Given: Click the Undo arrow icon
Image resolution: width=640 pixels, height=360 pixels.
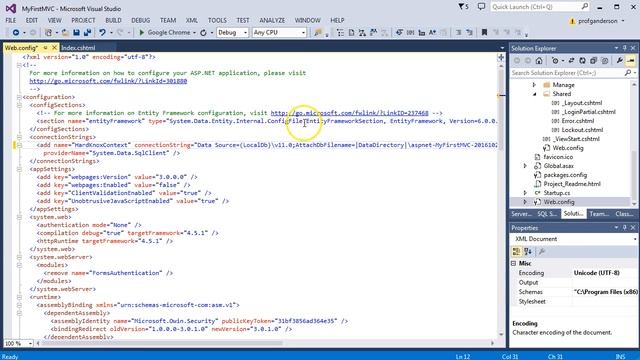Looking at the screenshot, I should pyautogui.click(x=102, y=32).
